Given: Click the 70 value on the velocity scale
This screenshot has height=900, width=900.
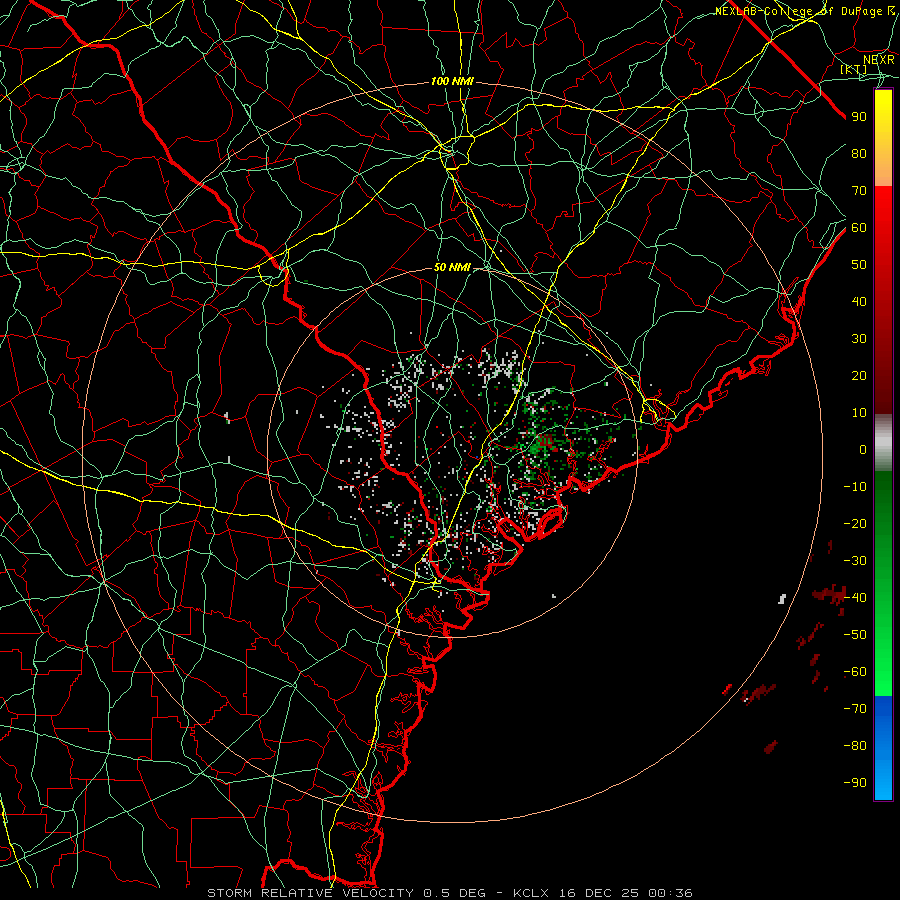Looking at the screenshot, I should [x=859, y=191].
